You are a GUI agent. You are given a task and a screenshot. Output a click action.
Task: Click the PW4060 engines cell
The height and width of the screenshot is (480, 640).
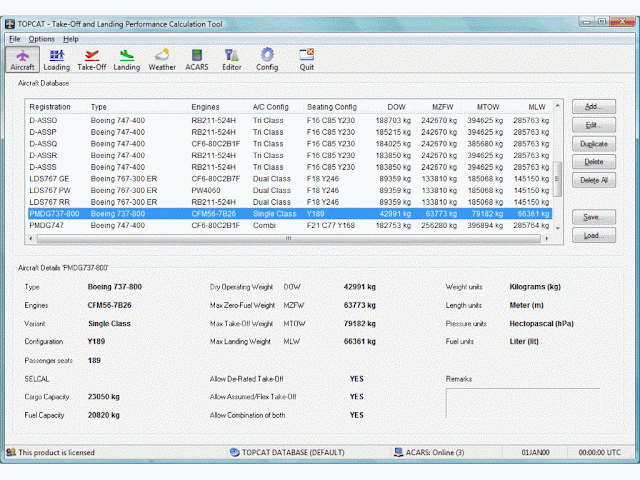[206, 191]
